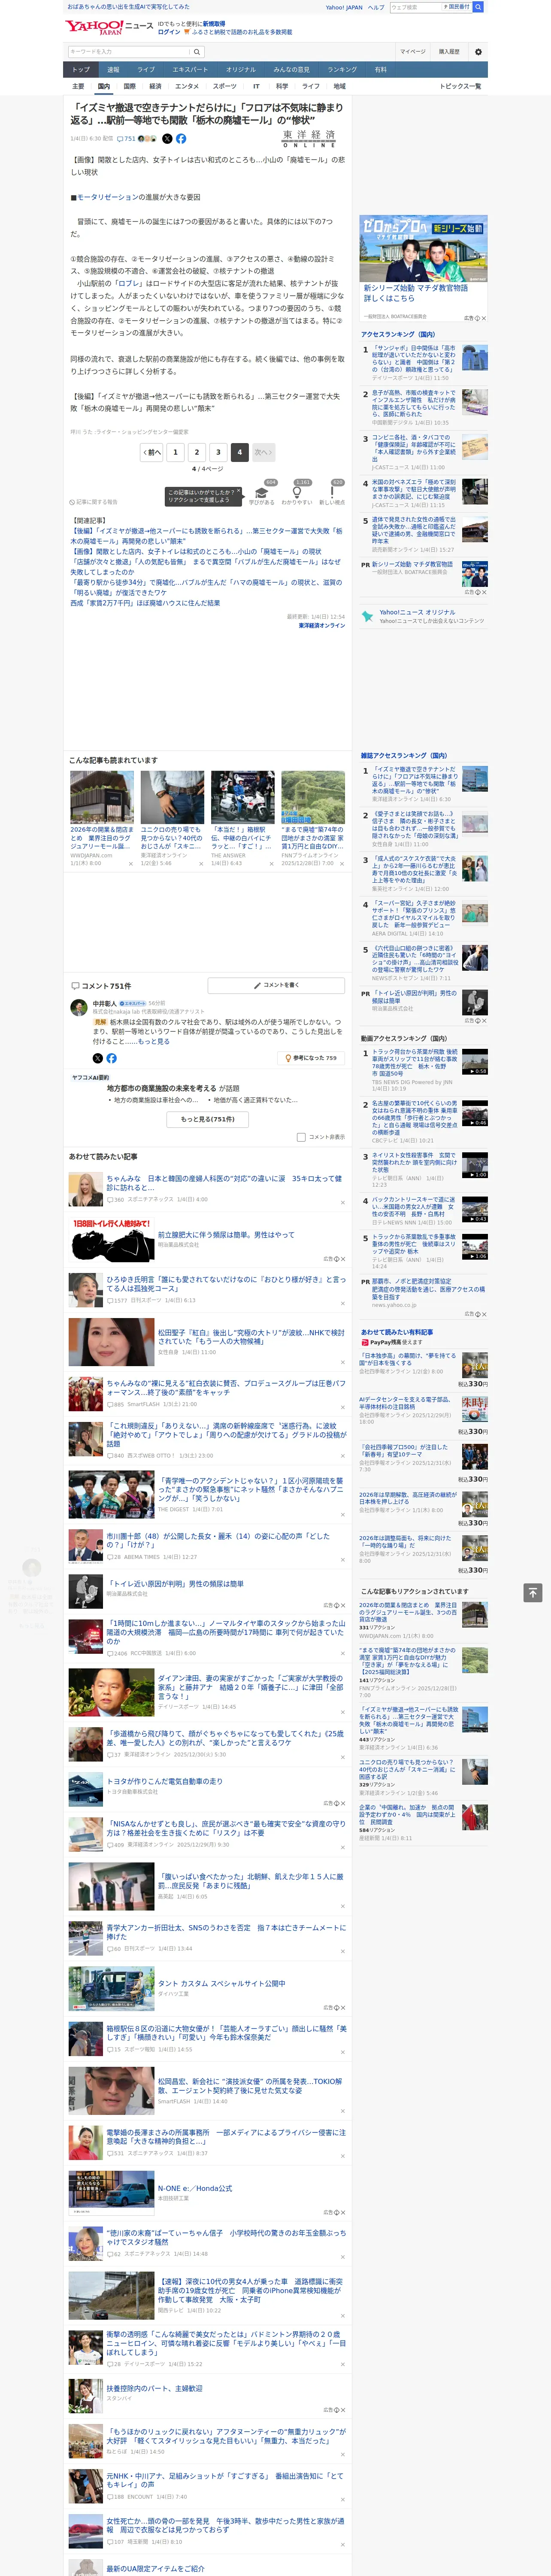Open 松田聖子「紅白」article link
Image resolution: width=551 pixels, height=2576 pixels.
[251, 1337]
